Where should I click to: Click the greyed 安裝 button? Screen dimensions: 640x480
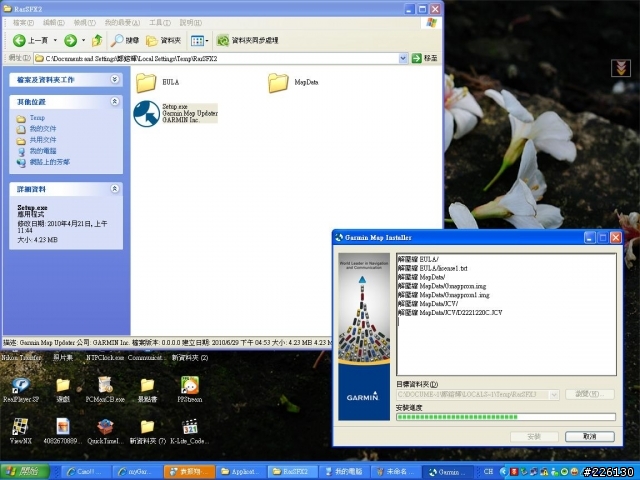[x=534, y=436]
